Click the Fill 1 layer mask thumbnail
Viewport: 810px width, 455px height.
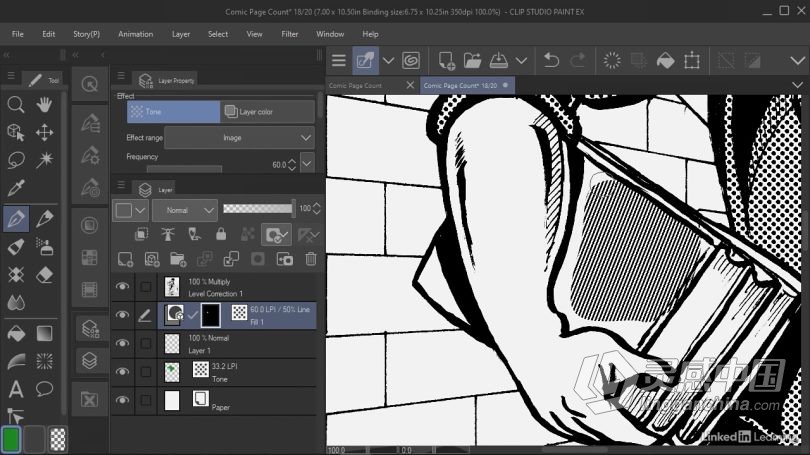210,315
